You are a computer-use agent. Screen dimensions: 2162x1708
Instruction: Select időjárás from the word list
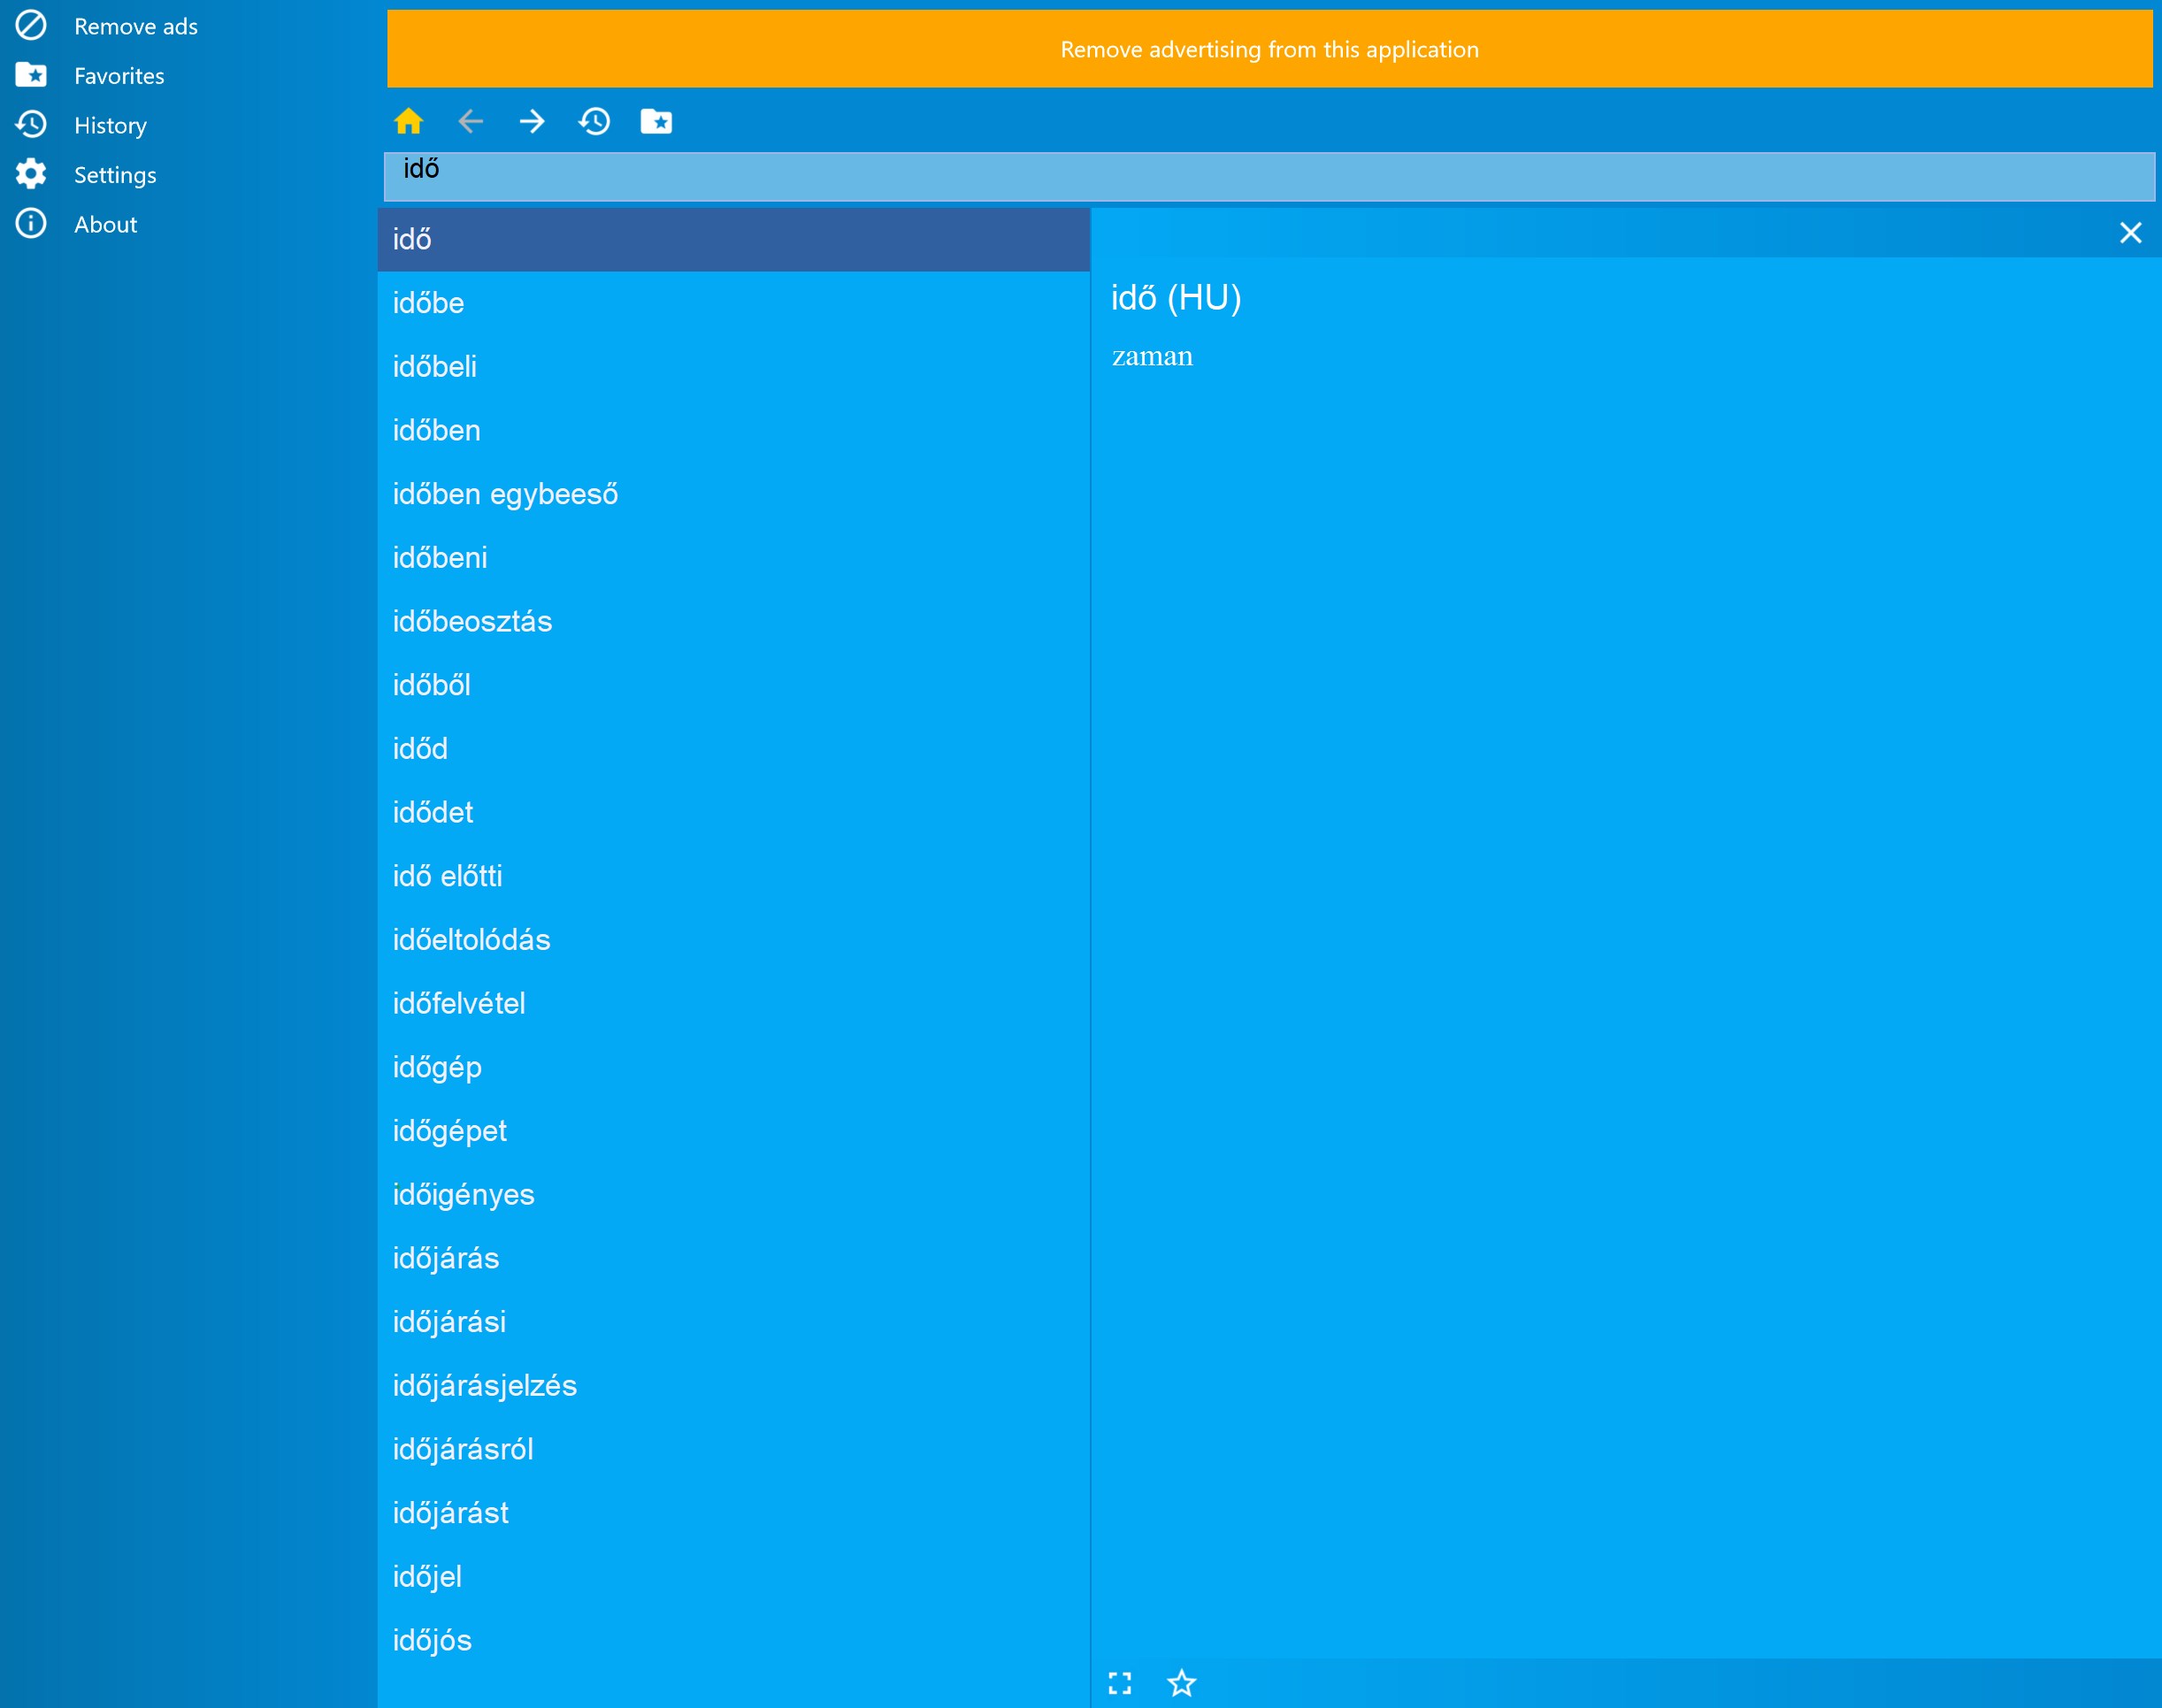[x=446, y=1258]
